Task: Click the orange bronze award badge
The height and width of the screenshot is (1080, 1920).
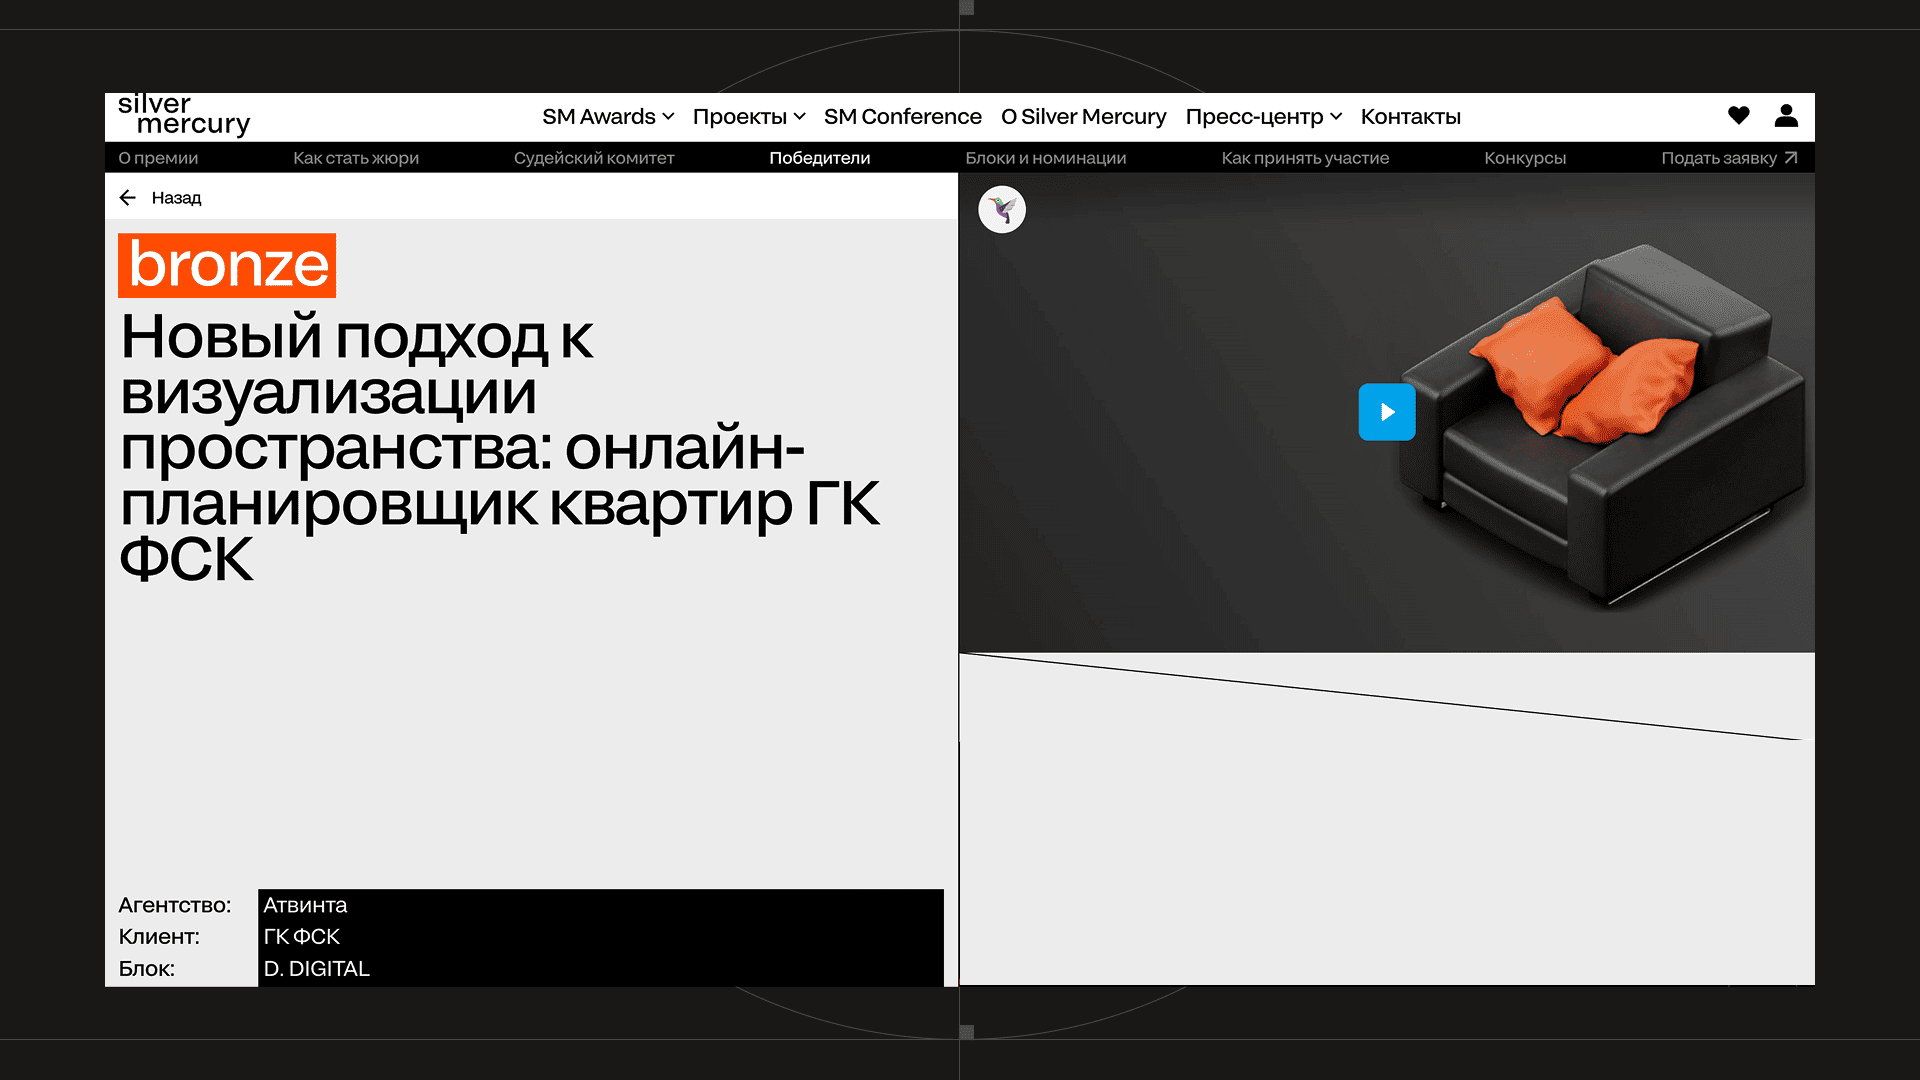Action: coord(227,266)
